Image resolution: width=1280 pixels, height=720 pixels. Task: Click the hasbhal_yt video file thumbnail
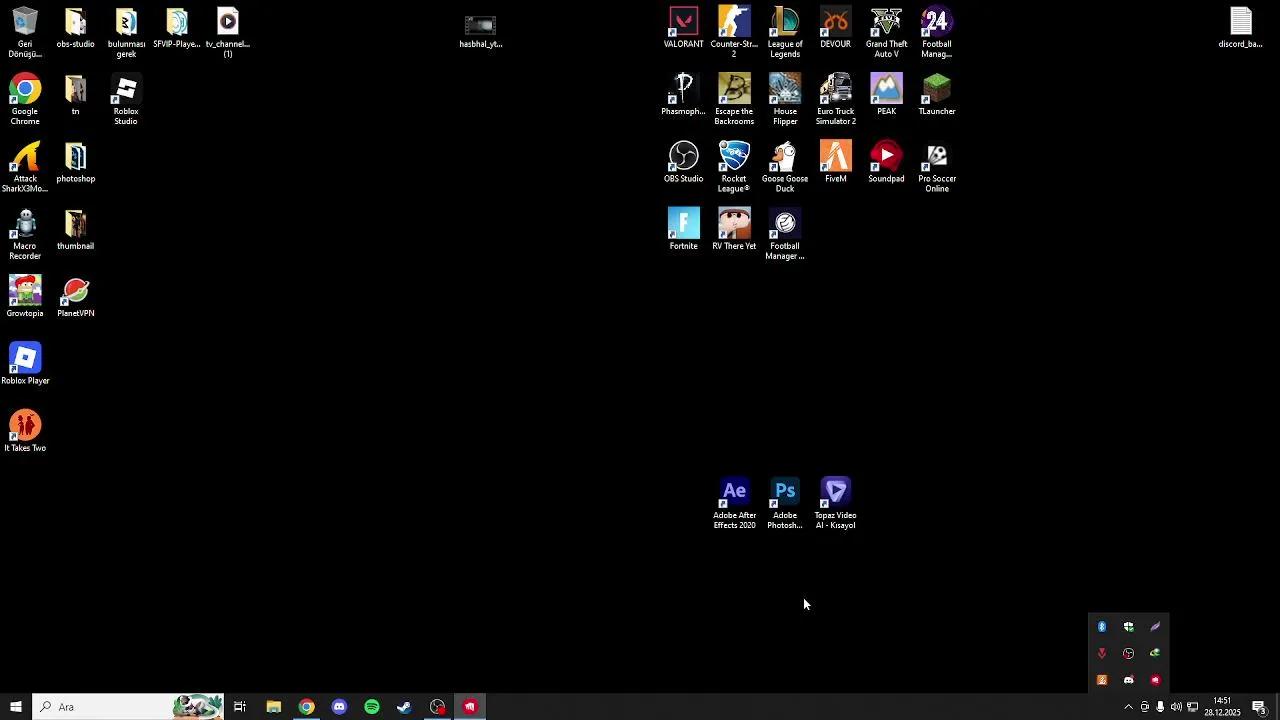click(481, 30)
